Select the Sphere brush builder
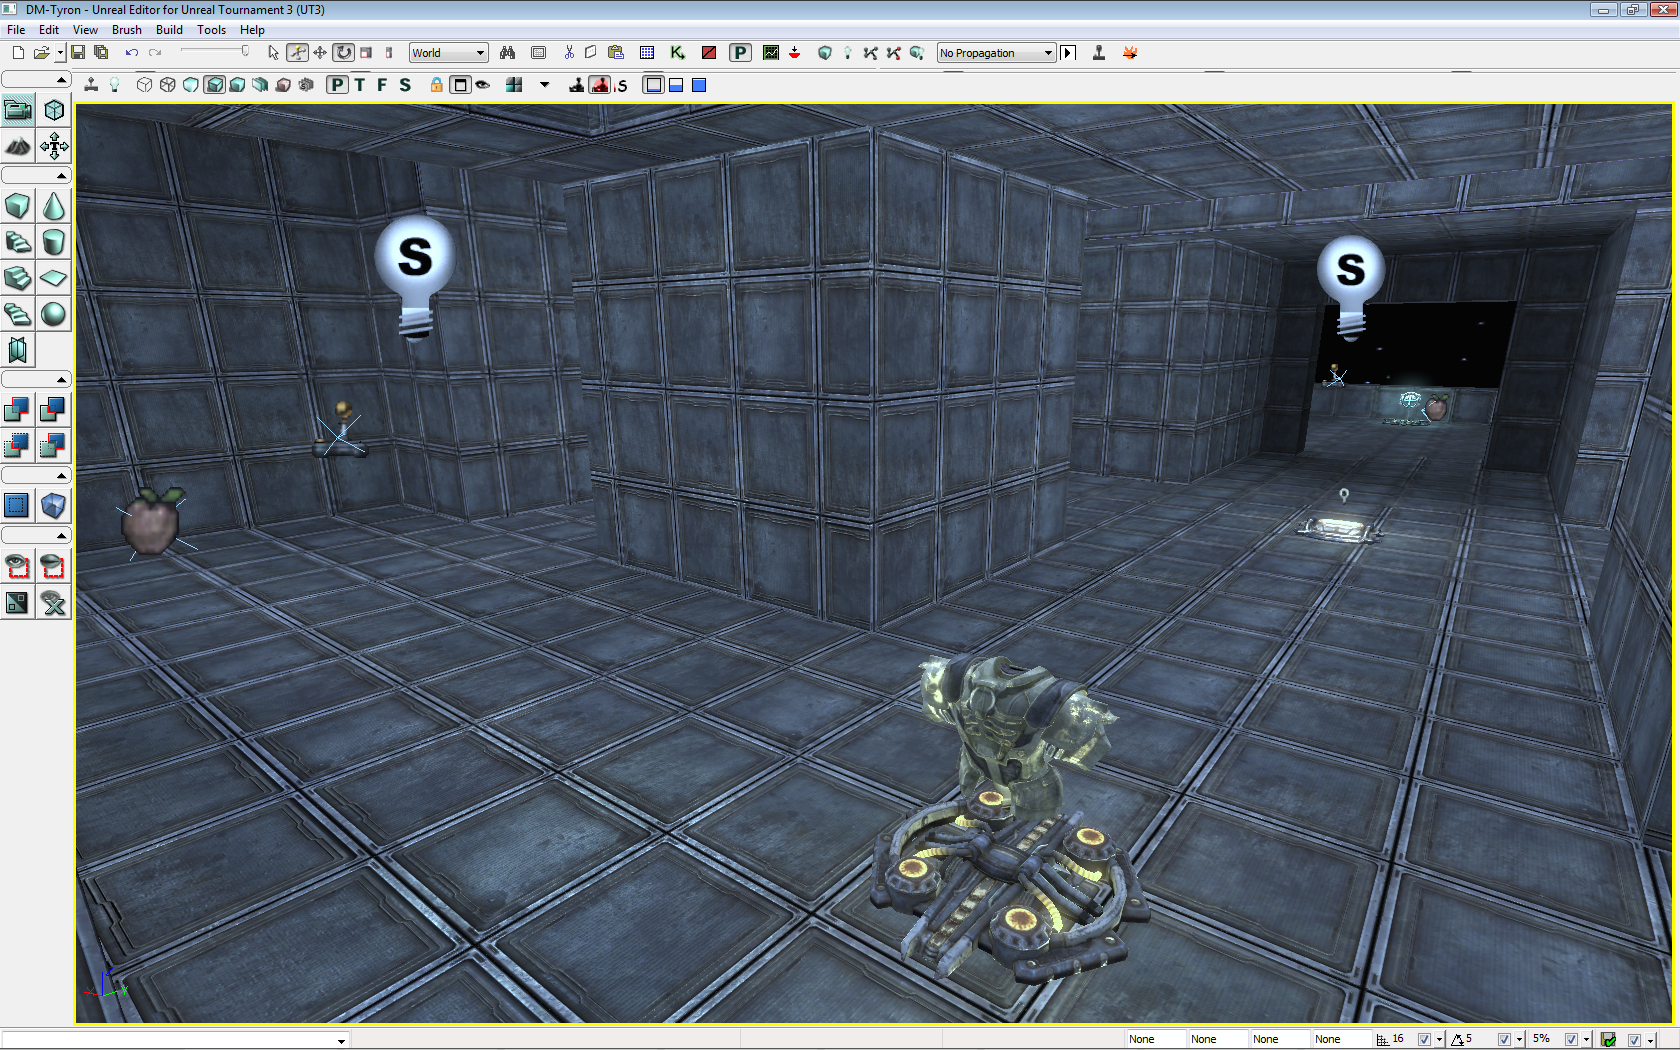The width and height of the screenshot is (1680, 1050). pyautogui.click(x=54, y=314)
